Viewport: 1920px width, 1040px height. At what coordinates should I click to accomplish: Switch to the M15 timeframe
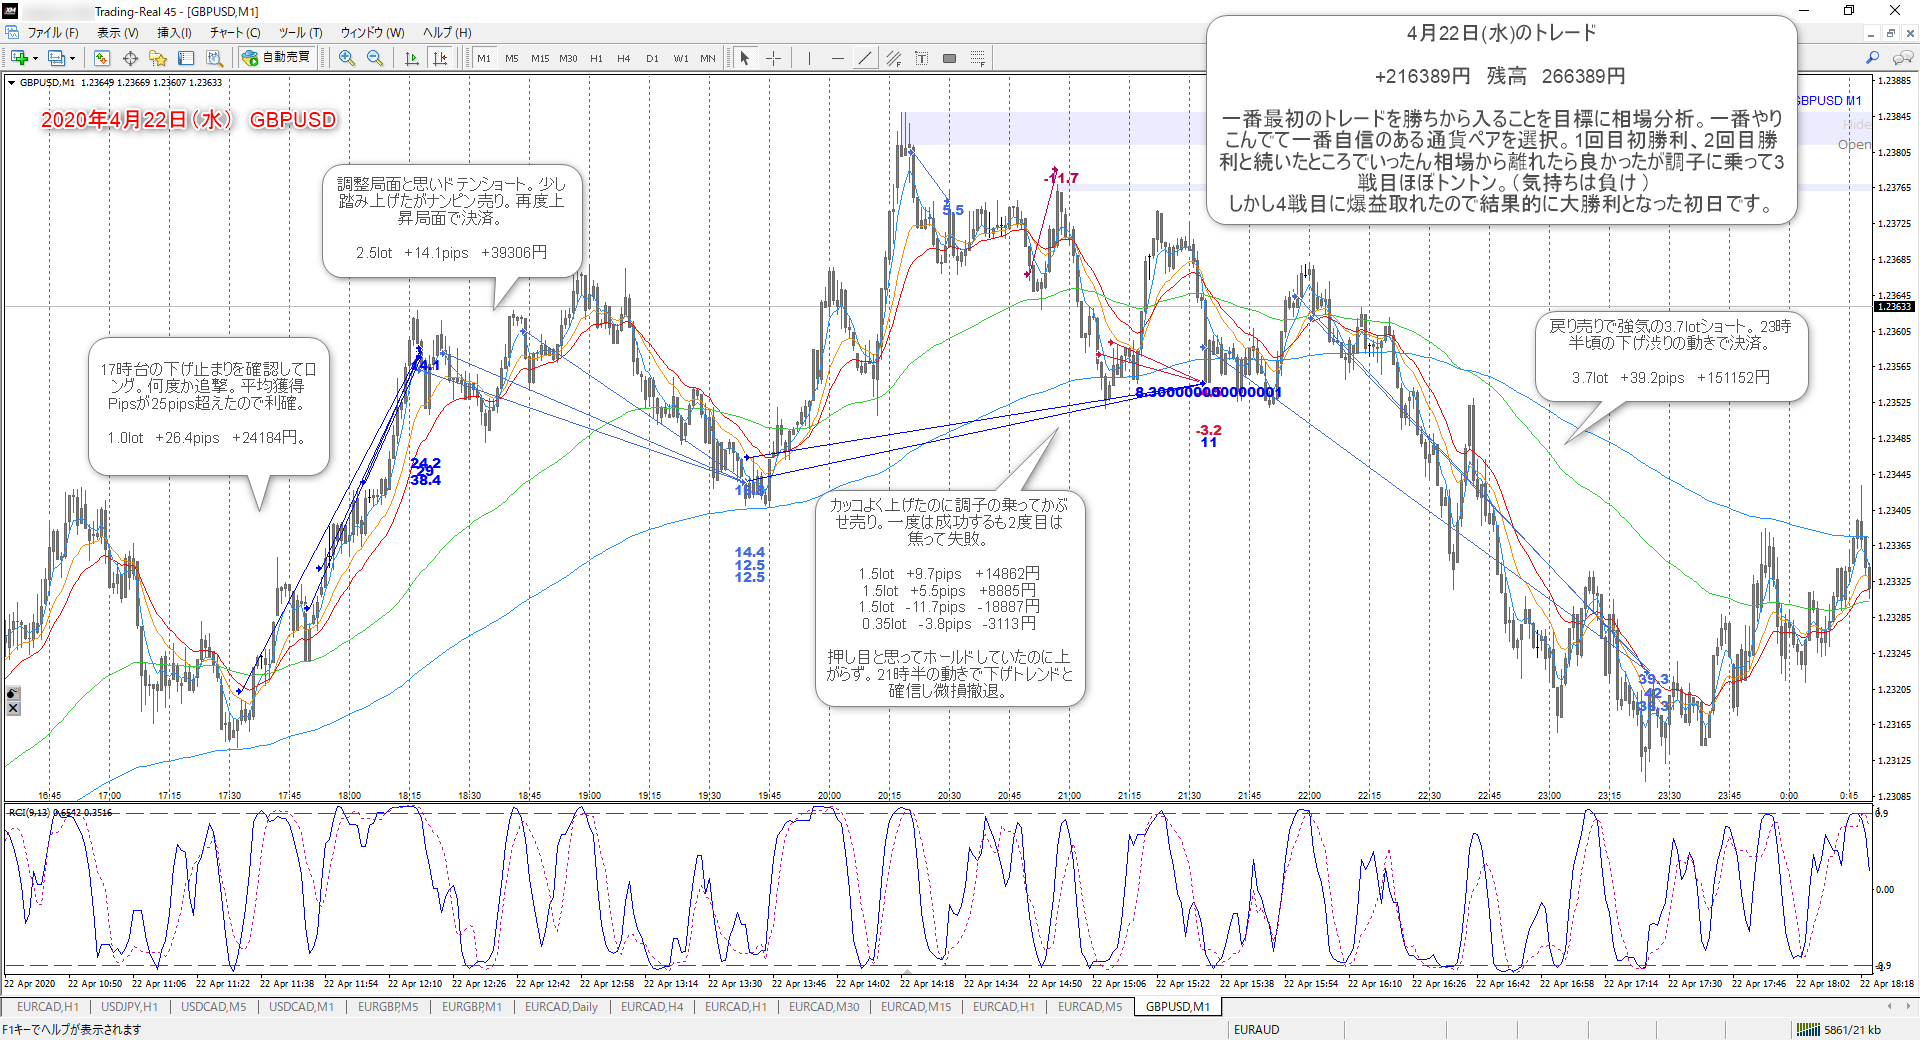(x=540, y=58)
